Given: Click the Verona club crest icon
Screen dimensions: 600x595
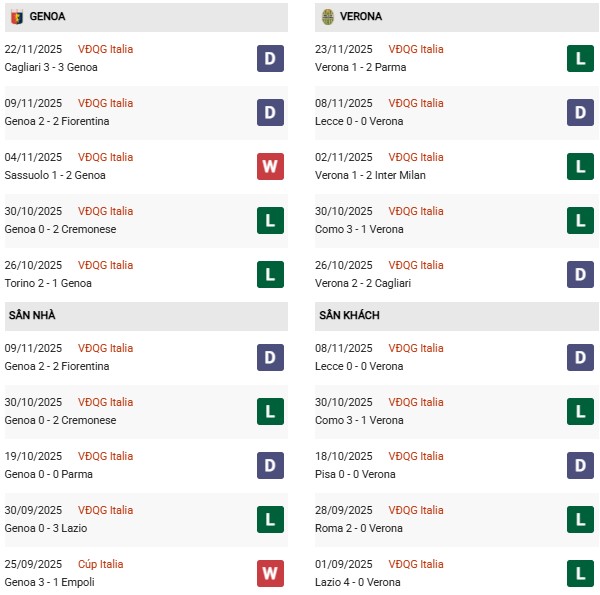Looking at the screenshot, I should pos(328,17).
